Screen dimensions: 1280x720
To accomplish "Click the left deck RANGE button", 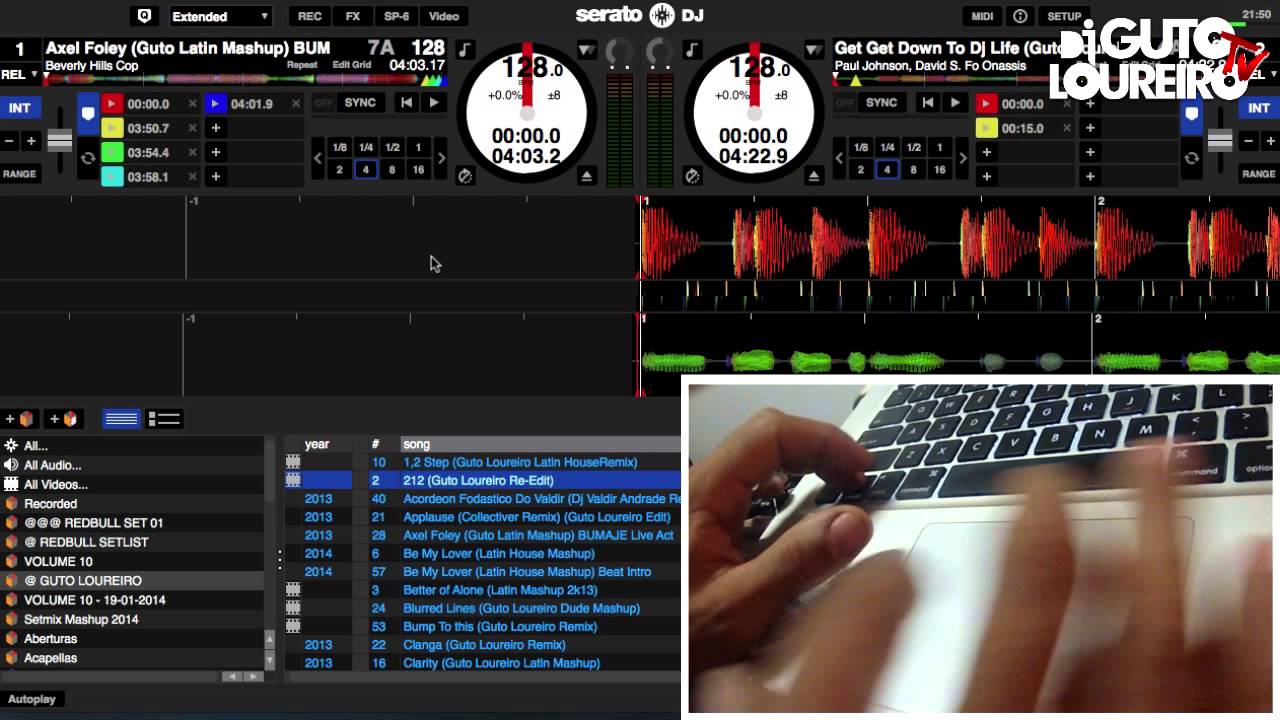I will click(x=19, y=174).
